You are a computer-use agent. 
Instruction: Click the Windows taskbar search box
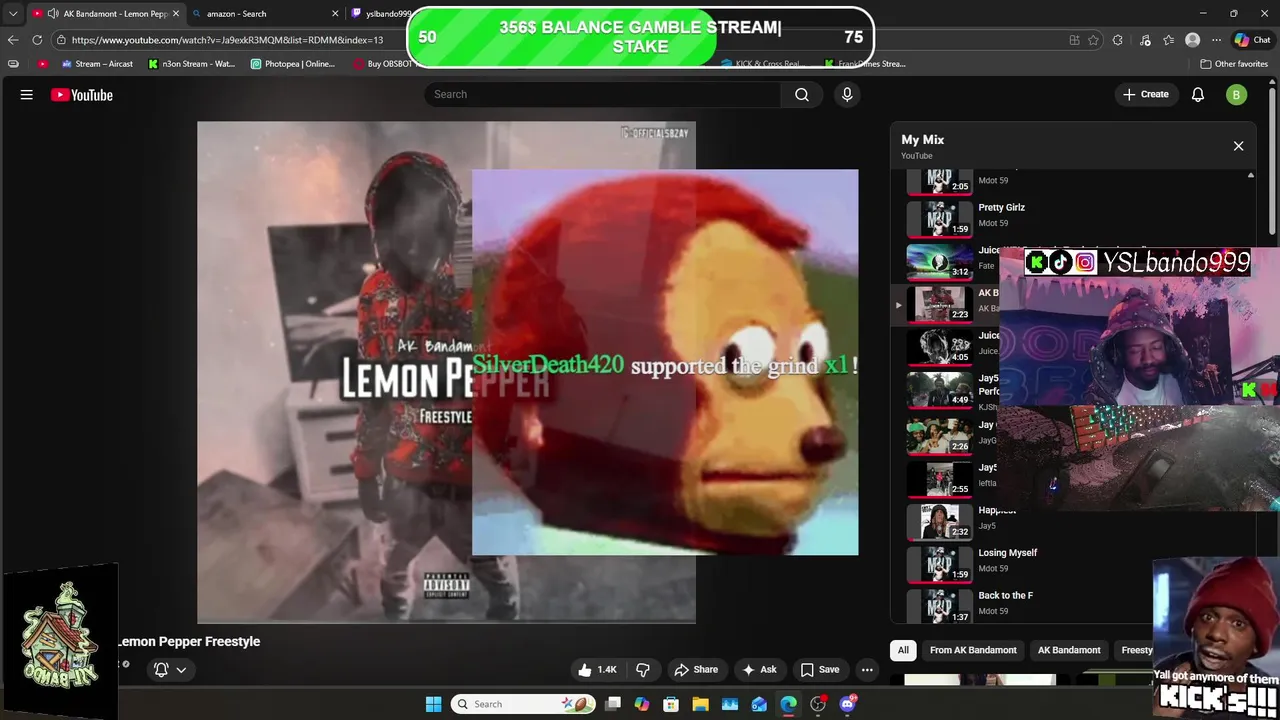(521, 704)
